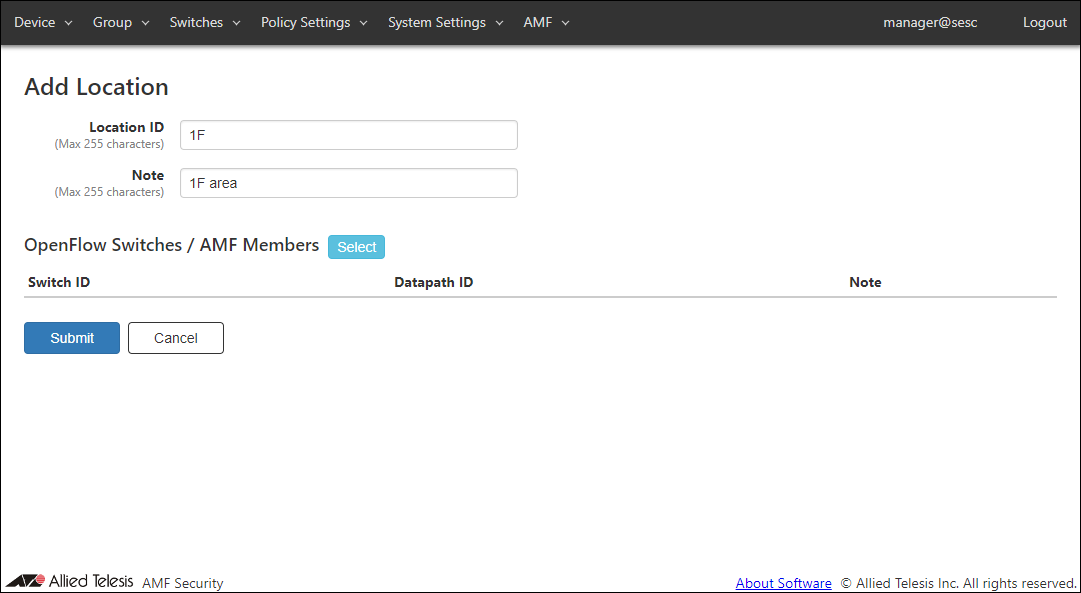Open the System Settings menu
Viewport: 1081px width, 593px height.
[x=445, y=22]
